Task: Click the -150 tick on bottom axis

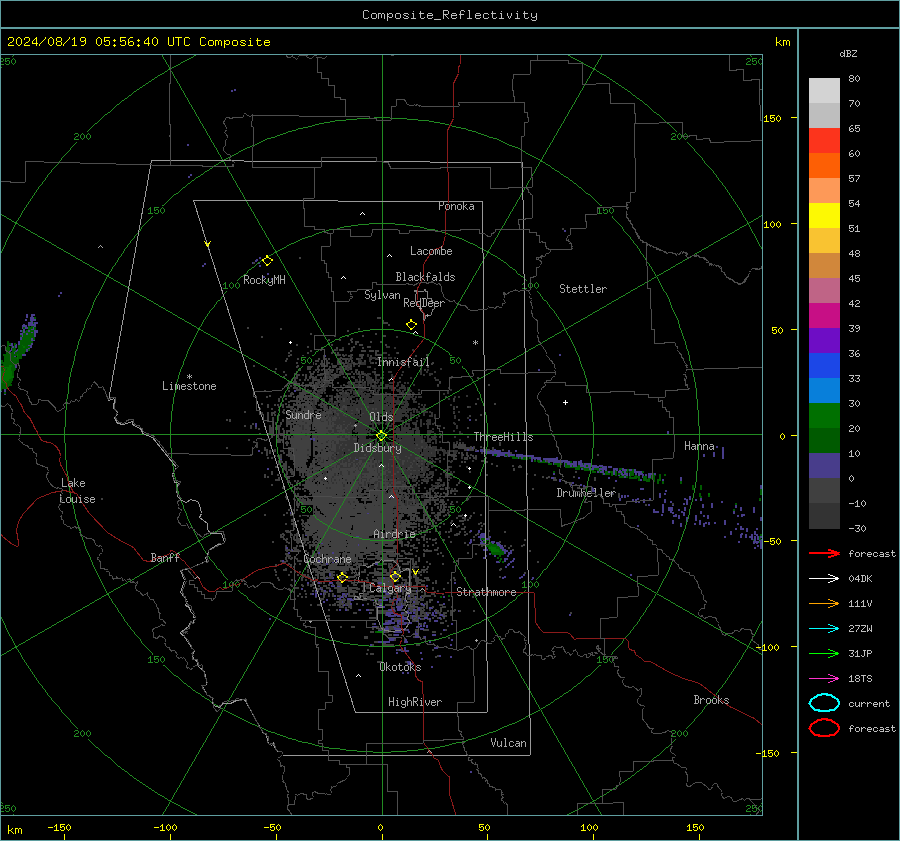Action: point(59,827)
